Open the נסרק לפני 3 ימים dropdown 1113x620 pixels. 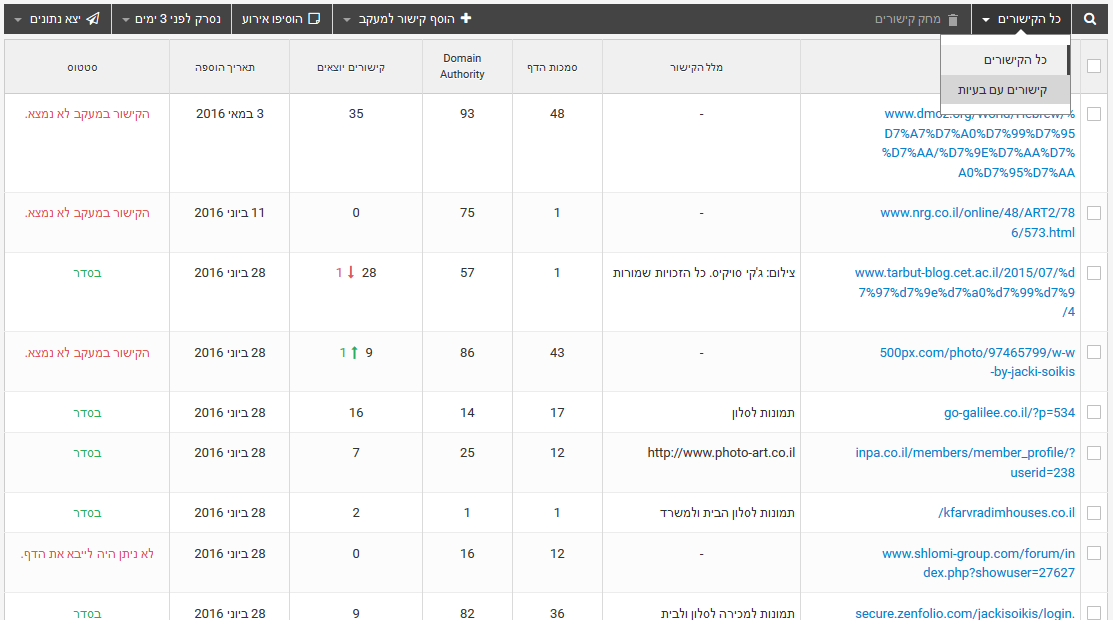(171, 19)
